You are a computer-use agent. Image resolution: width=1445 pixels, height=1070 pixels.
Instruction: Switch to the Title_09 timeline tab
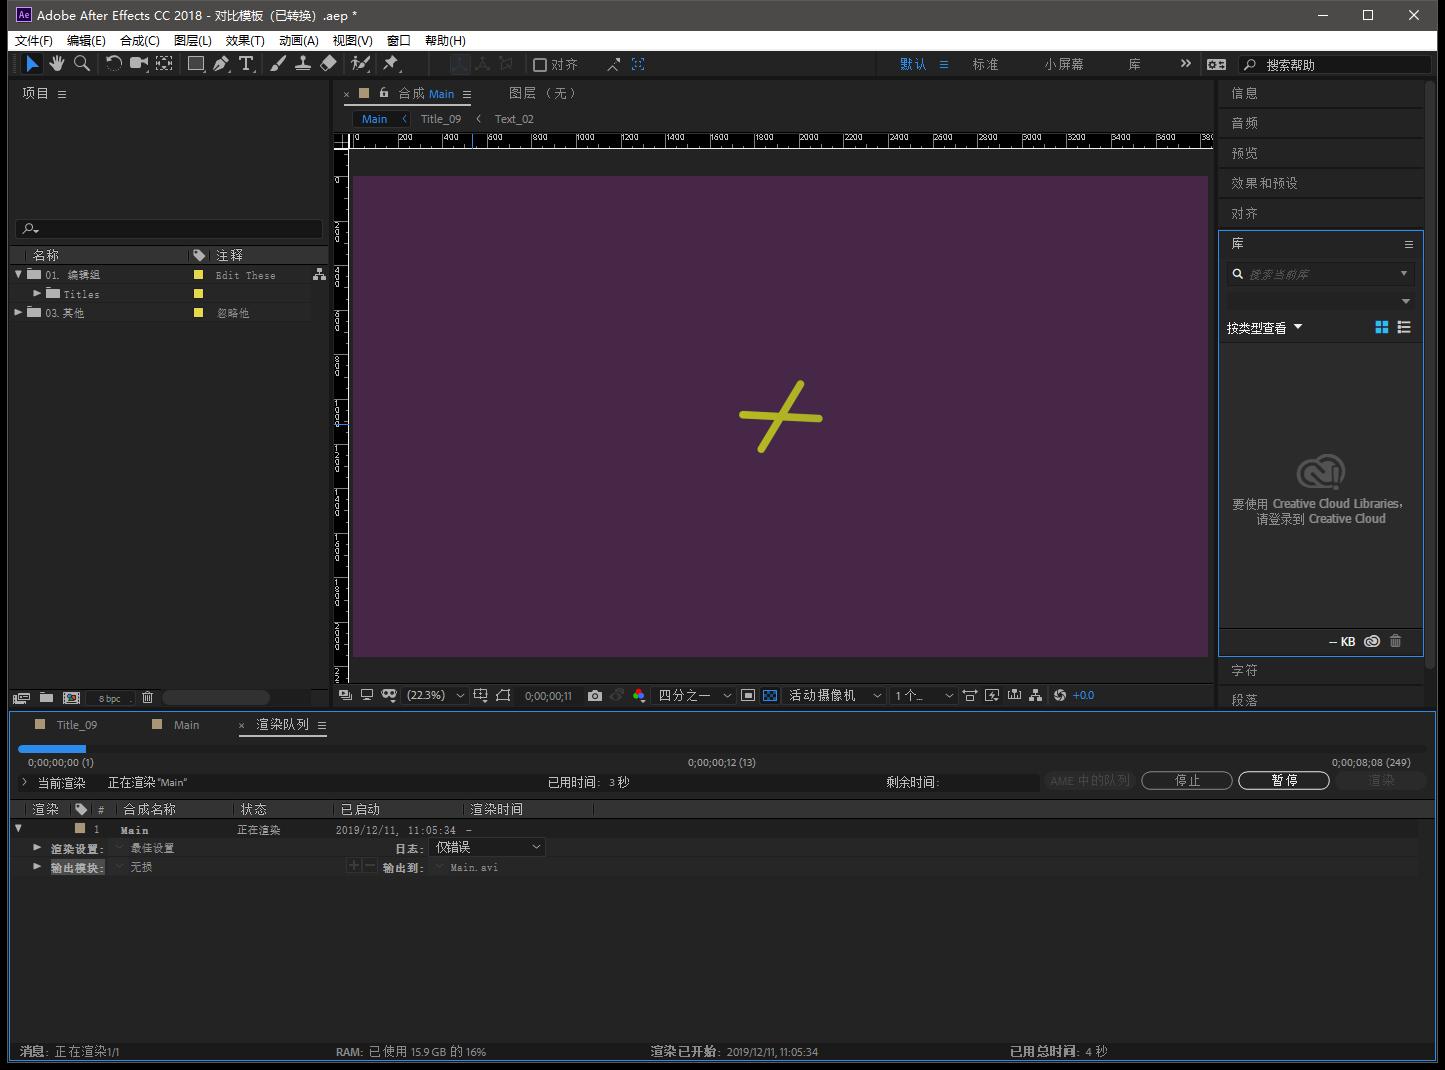point(77,725)
